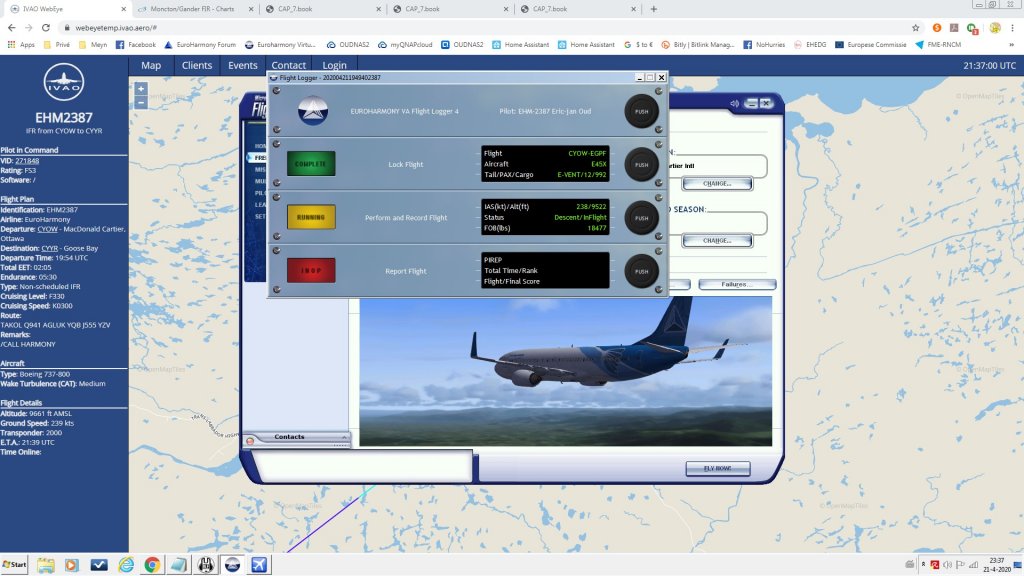Viewport: 1024px width, 576px height.
Task: Open the Events menu item
Action: tap(243, 66)
